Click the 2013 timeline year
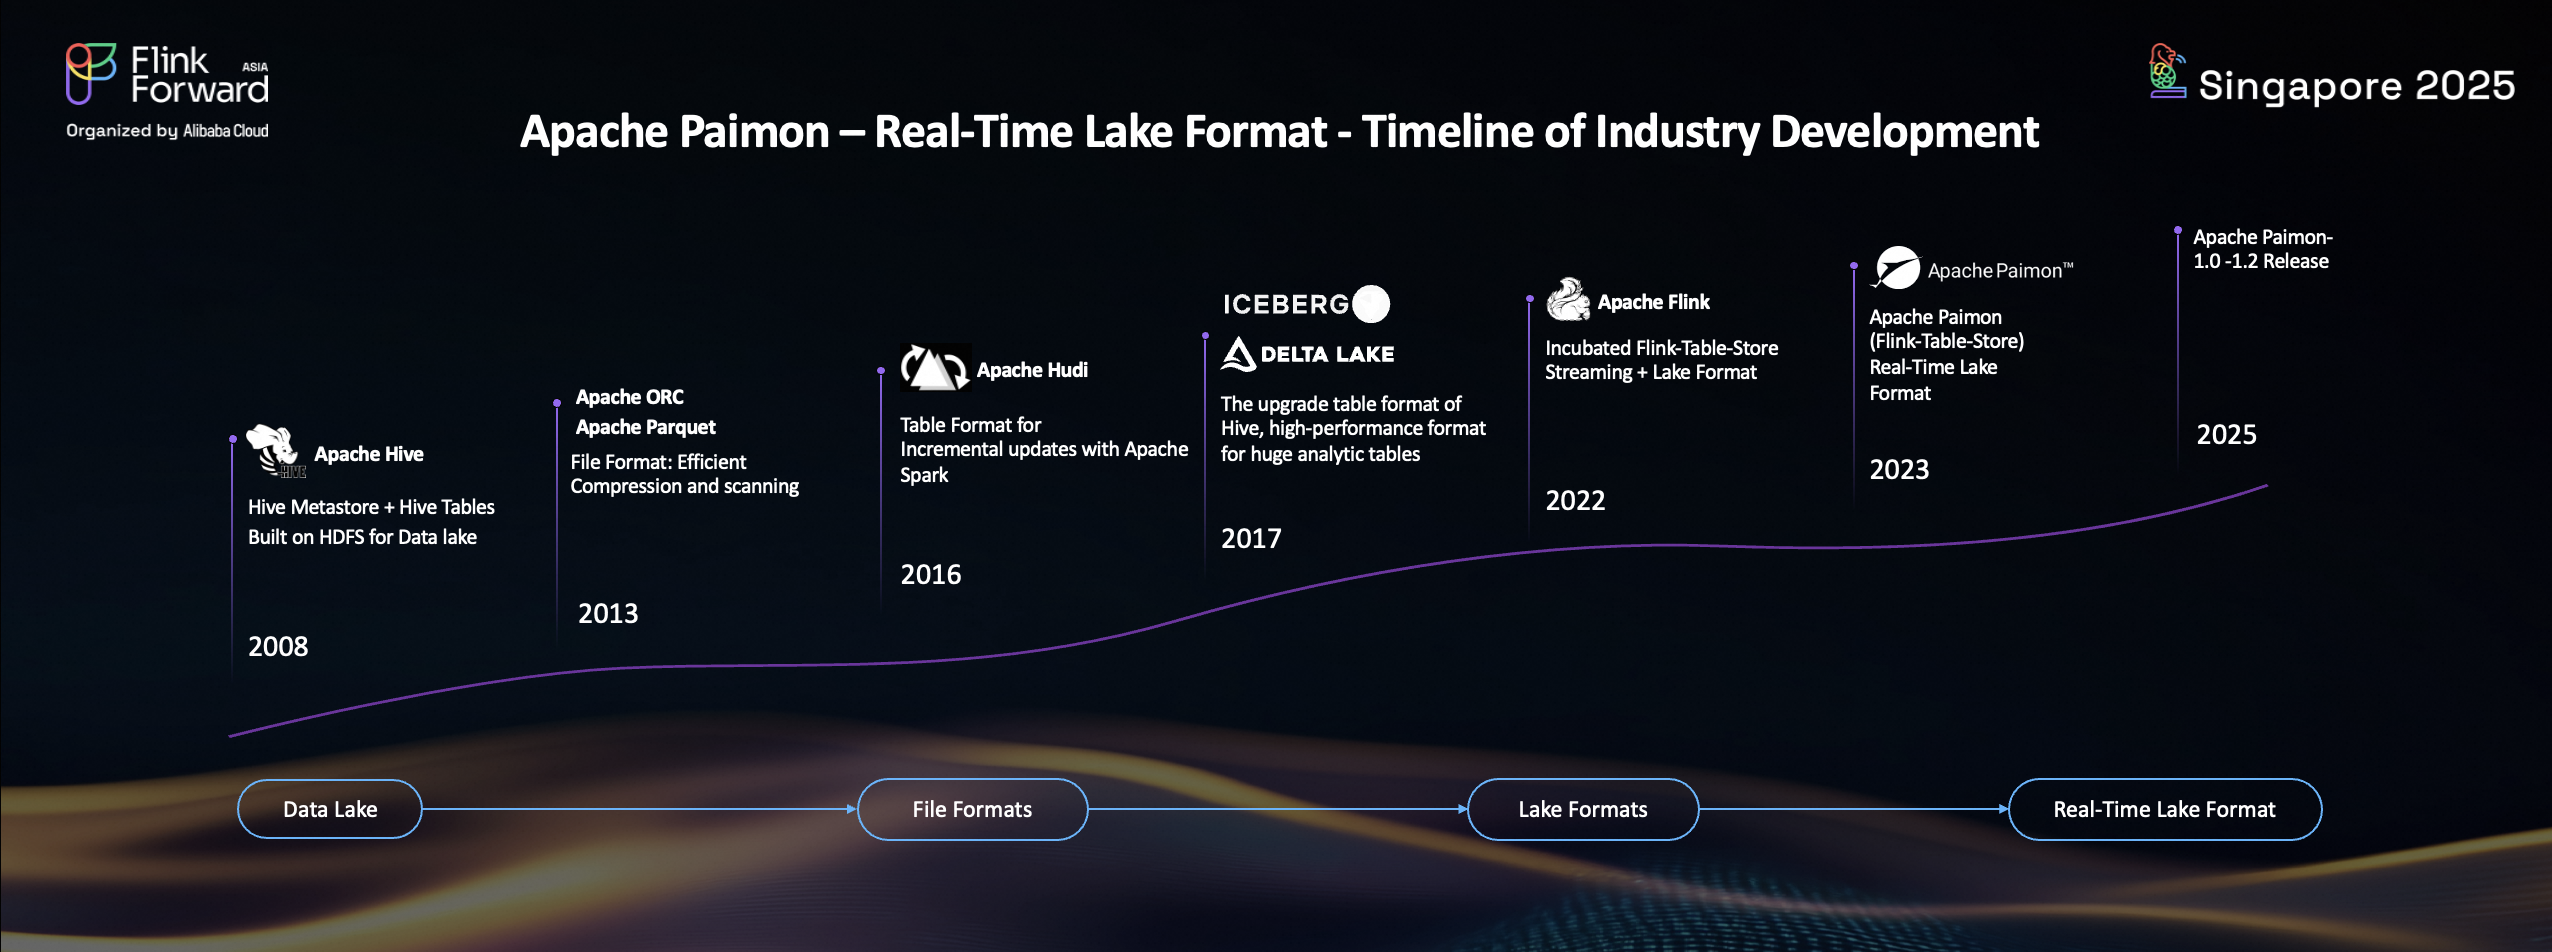The height and width of the screenshot is (952, 2552). point(608,613)
